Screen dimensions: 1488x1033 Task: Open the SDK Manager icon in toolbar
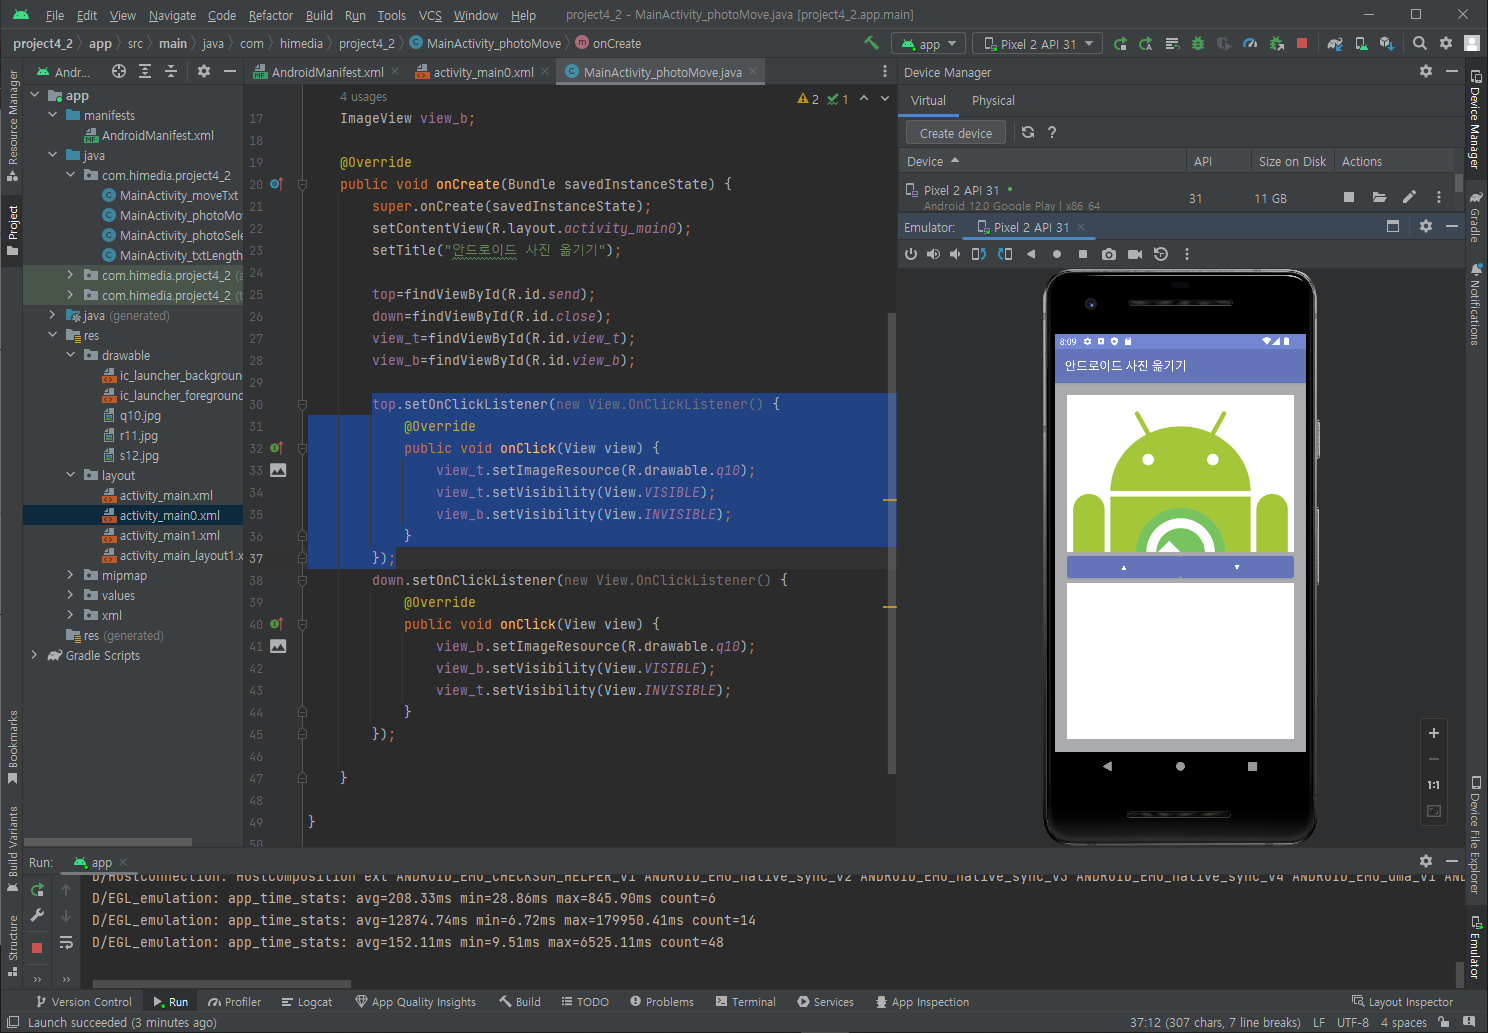pos(1387,43)
